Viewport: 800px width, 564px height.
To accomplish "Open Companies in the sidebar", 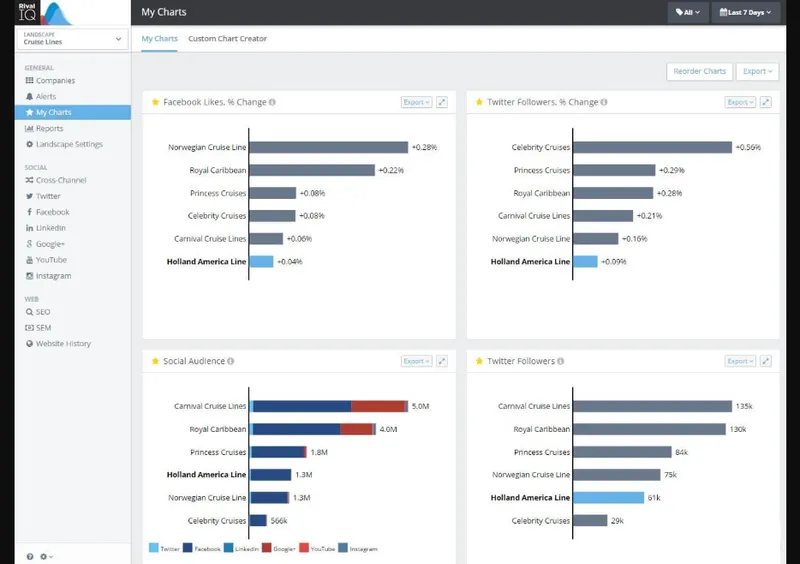I will 50,81.
